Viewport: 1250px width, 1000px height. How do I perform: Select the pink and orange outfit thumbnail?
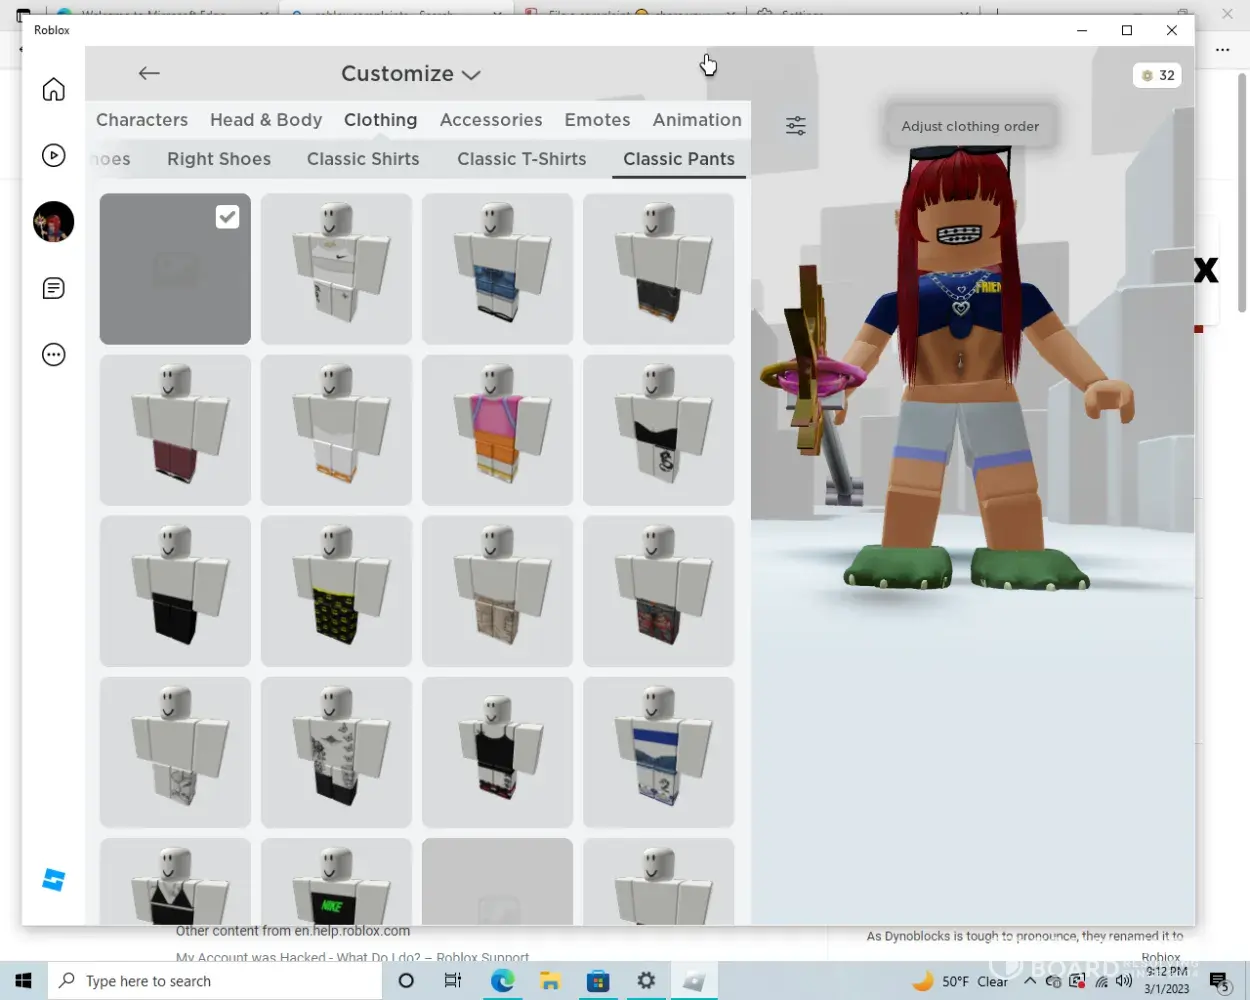[x=497, y=430]
